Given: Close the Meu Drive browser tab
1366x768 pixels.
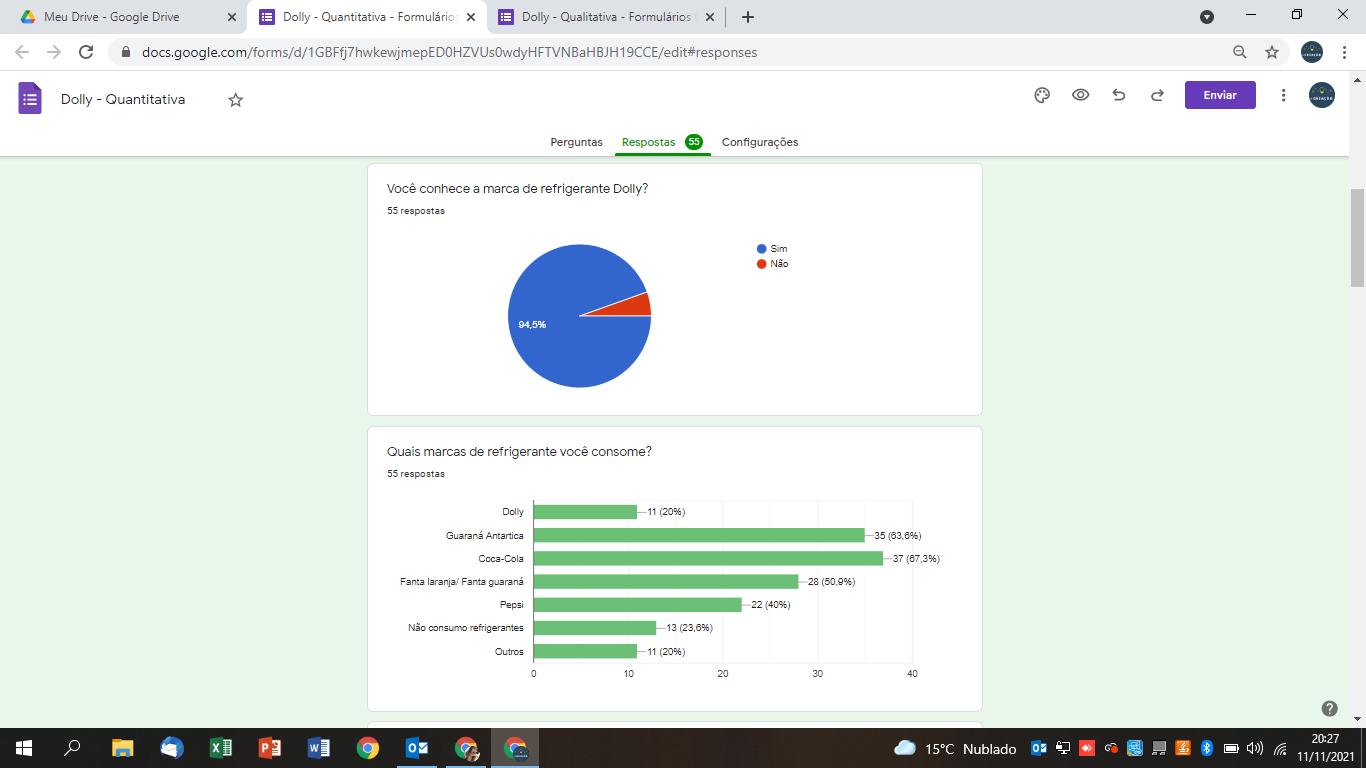Looking at the screenshot, I should tap(232, 17).
